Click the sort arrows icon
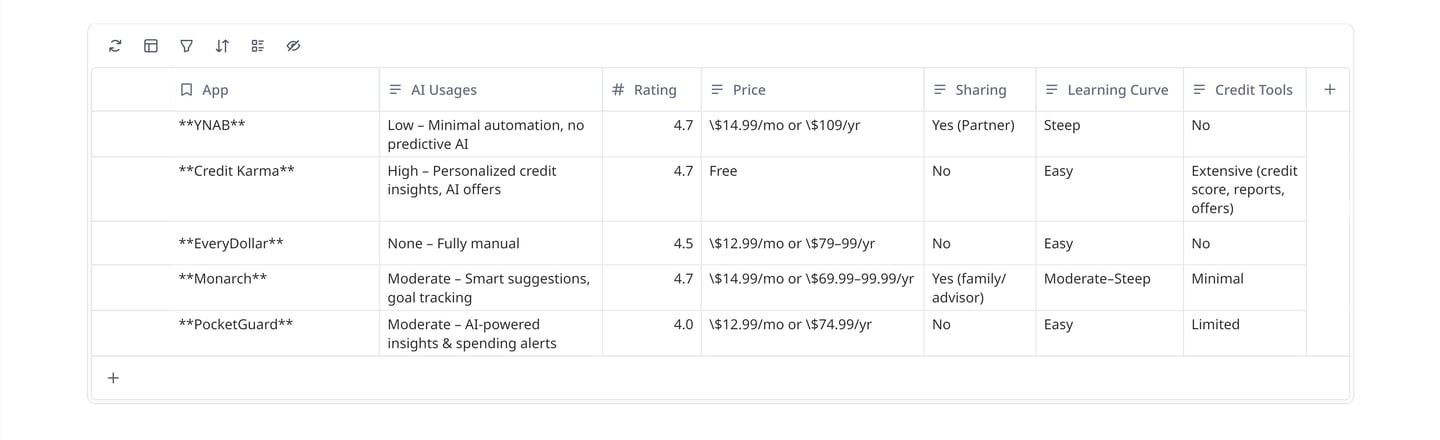 [x=222, y=46]
